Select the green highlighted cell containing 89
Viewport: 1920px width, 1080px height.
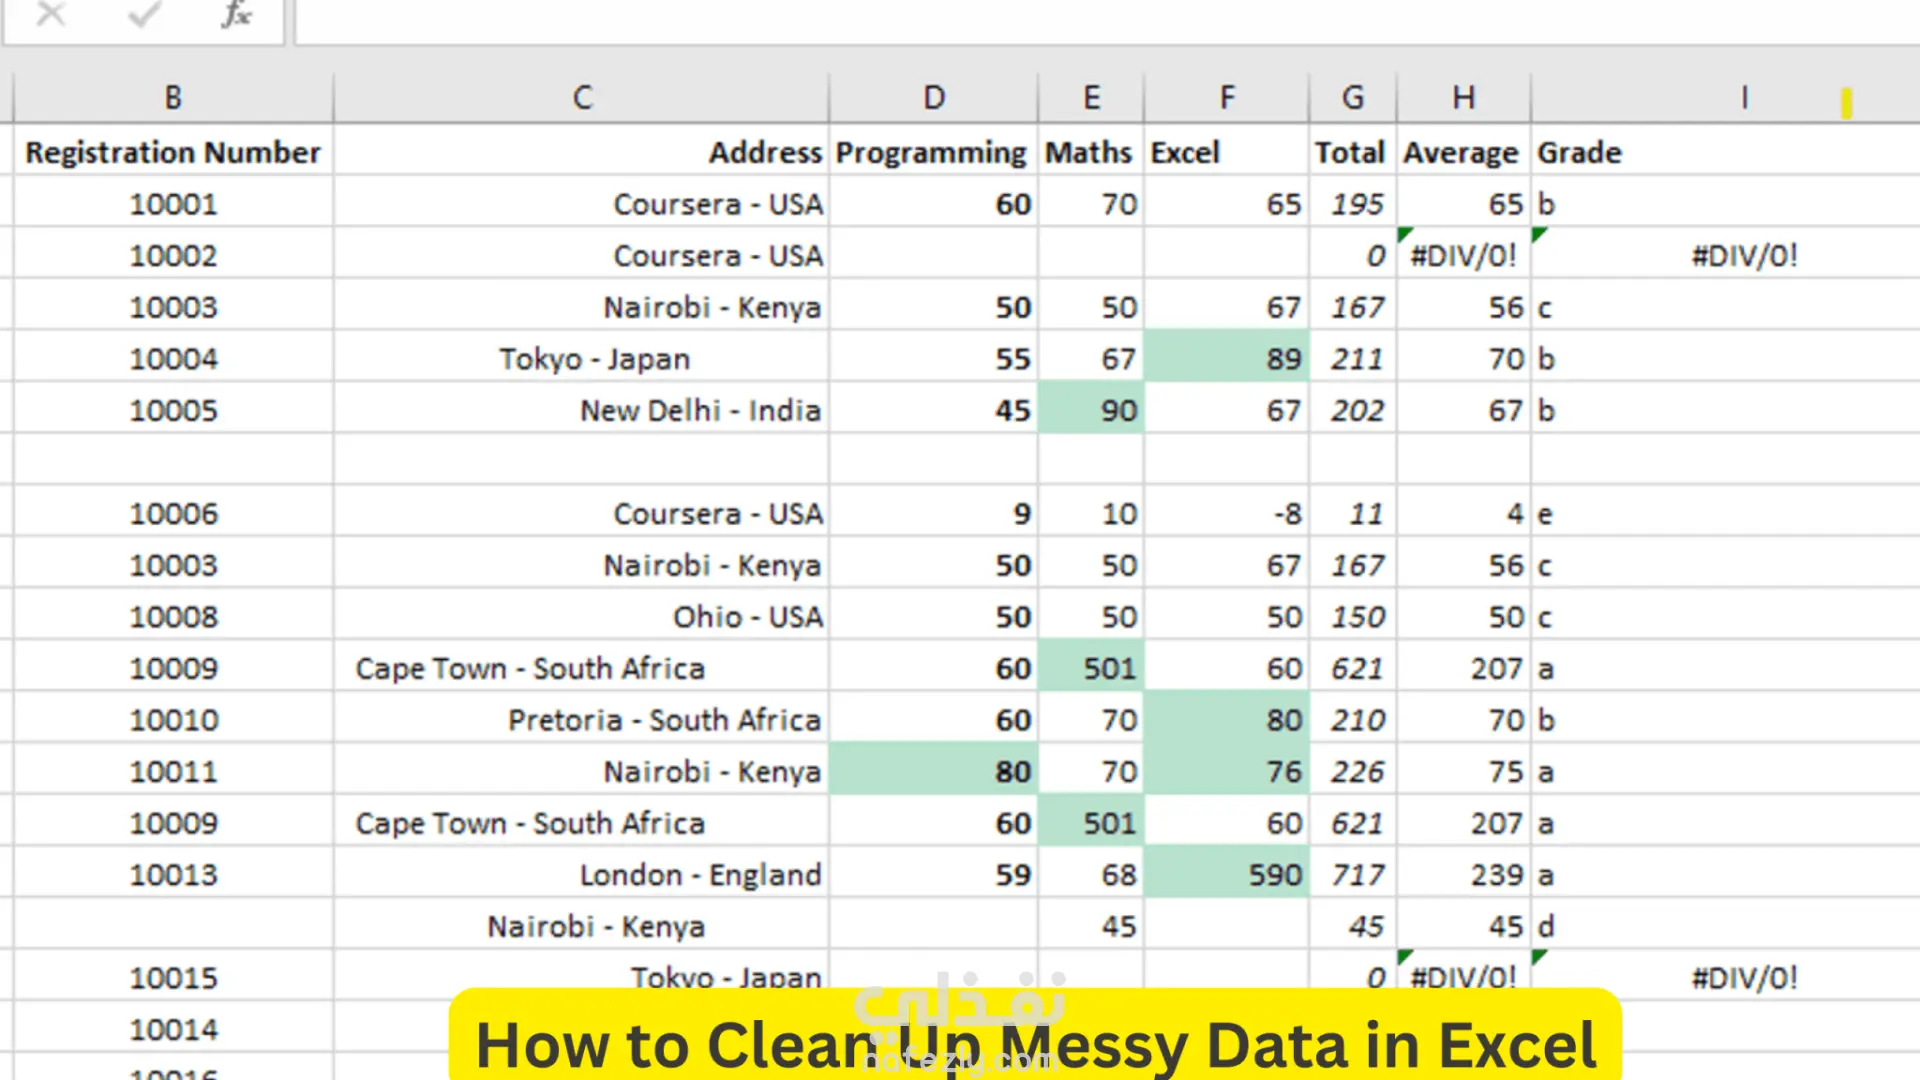[1227, 358]
